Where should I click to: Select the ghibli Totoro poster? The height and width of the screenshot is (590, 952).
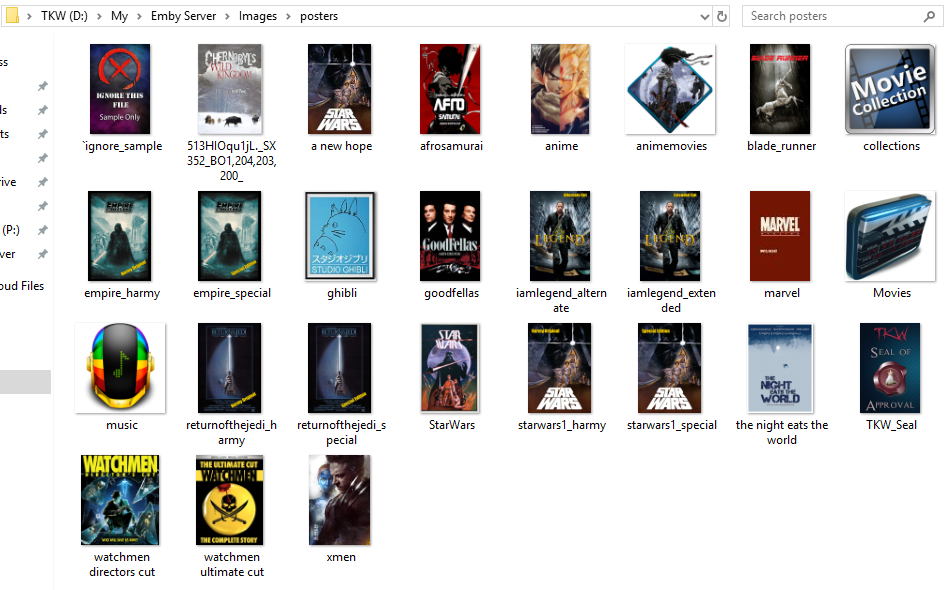point(341,236)
